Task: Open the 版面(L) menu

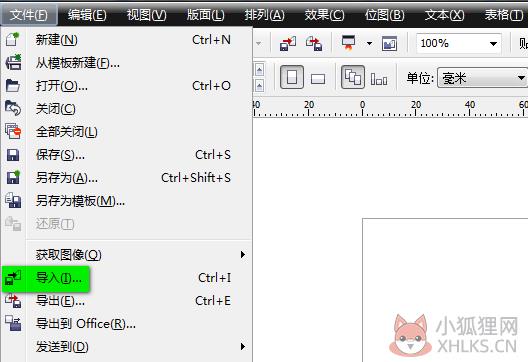Action: point(205,15)
